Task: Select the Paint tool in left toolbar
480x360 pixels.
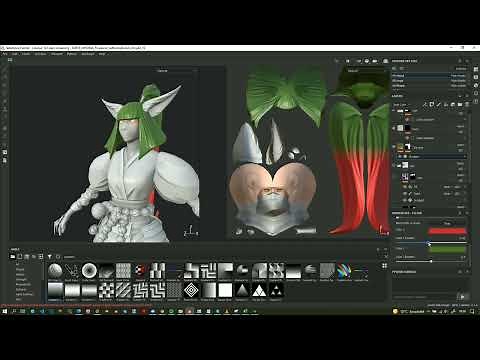Action: 4,69
